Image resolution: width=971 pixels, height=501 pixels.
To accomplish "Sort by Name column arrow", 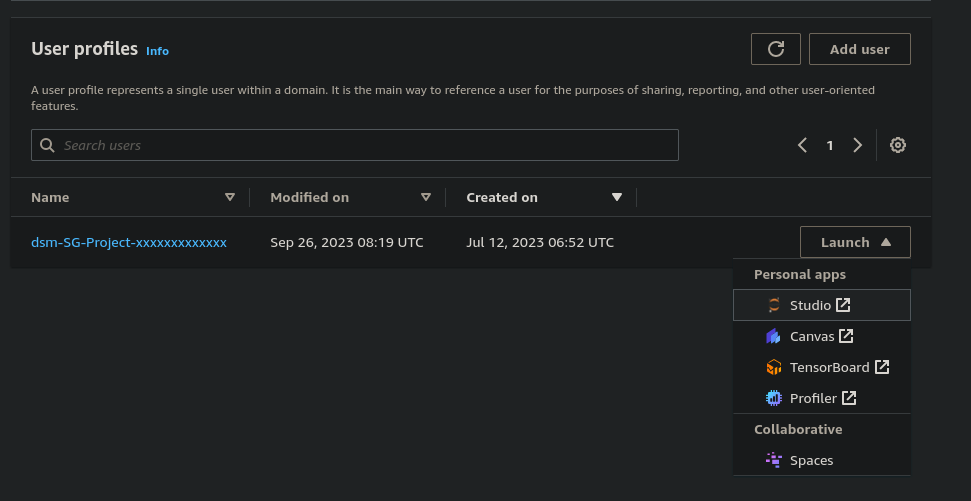I will (230, 197).
